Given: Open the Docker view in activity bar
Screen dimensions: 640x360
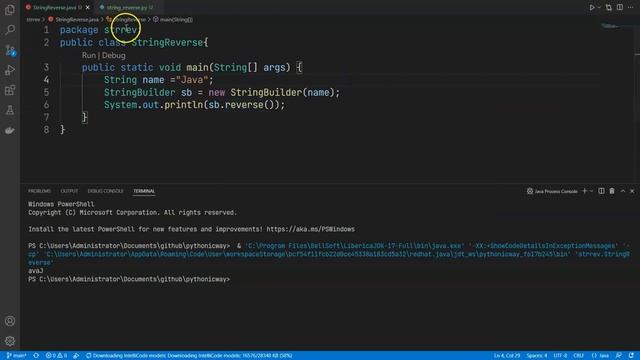Looking at the screenshot, I should 10,130.
